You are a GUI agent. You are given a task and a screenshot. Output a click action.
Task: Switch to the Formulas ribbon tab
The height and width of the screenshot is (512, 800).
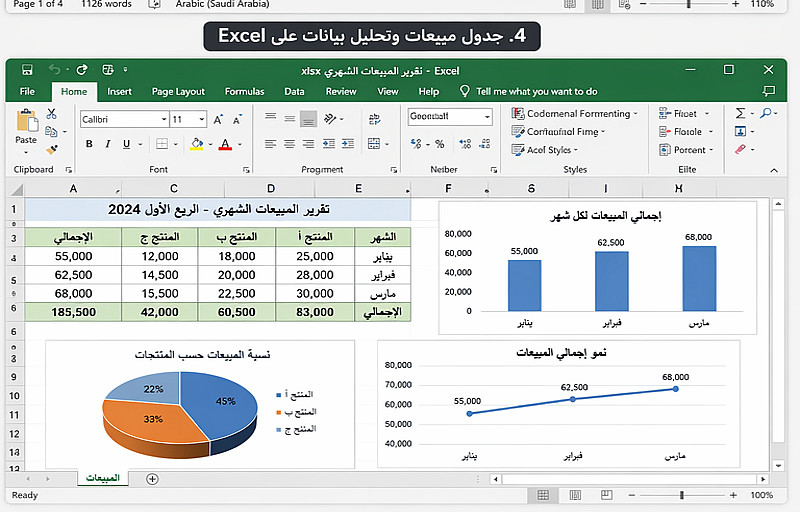click(x=244, y=92)
